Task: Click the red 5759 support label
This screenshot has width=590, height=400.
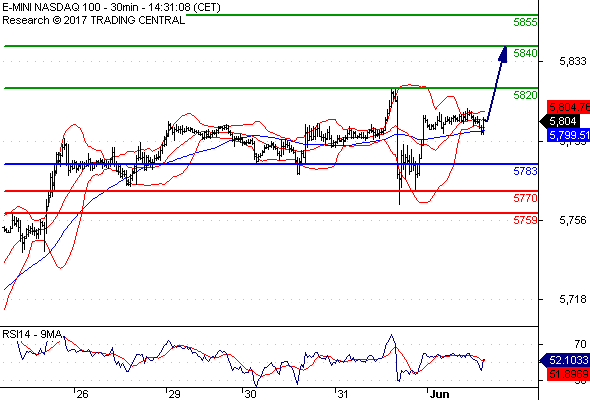Action: pyautogui.click(x=525, y=220)
